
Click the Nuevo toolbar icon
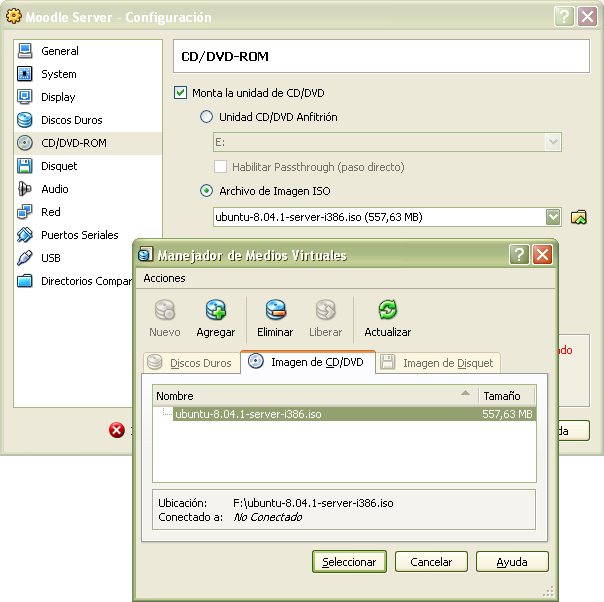click(x=165, y=318)
